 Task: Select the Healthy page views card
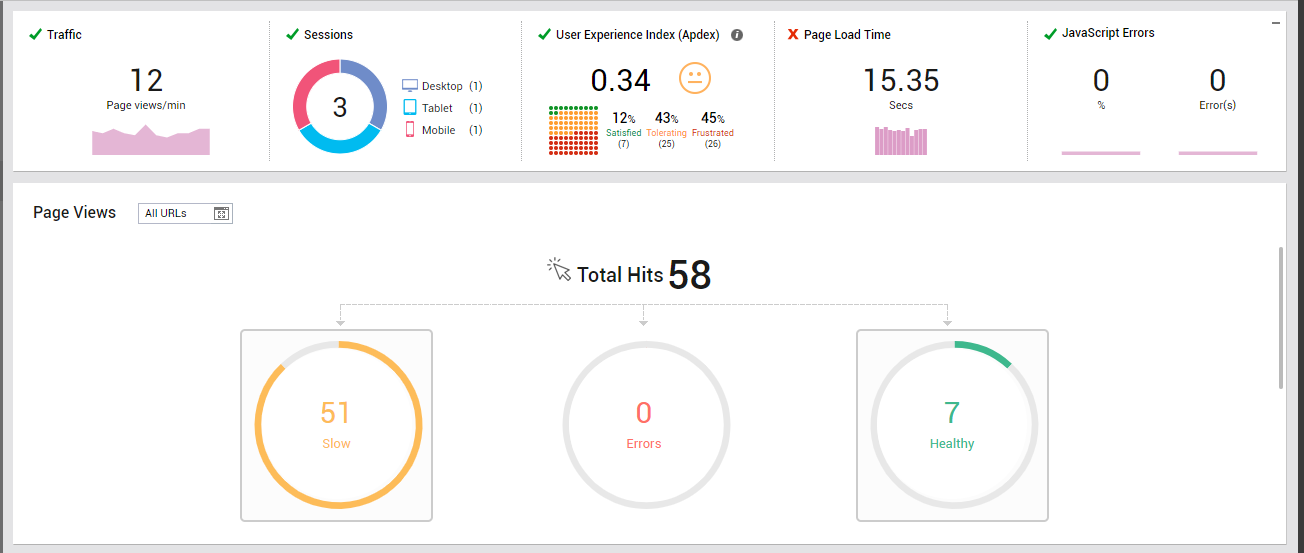click(x=952, y=425)
